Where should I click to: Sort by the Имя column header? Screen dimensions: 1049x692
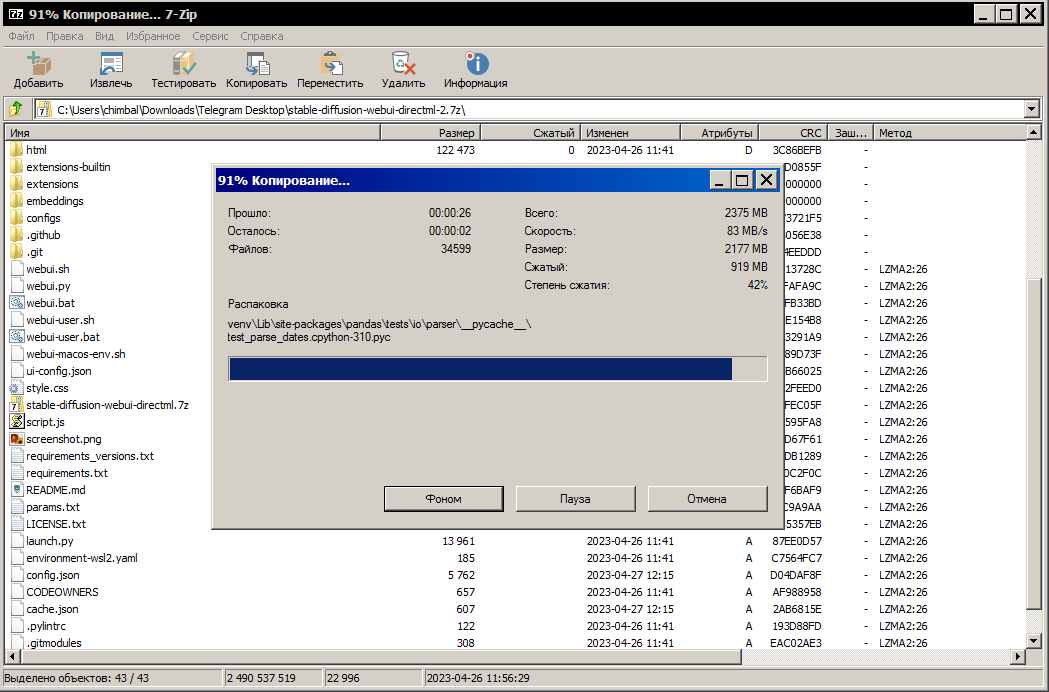click(193, 133)
